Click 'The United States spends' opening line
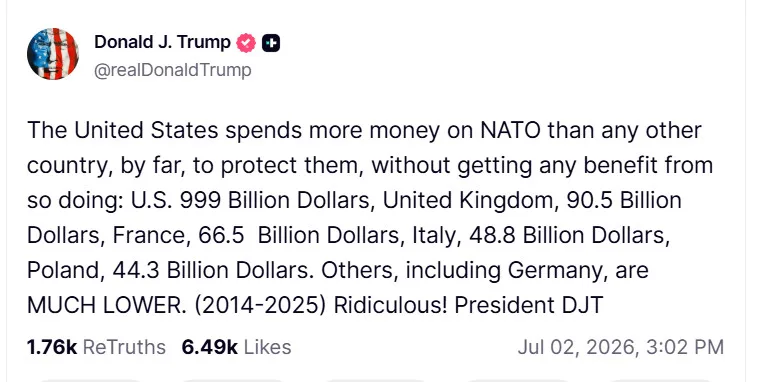This screenshot has width=762, height=382. click(x=164, y=131)
